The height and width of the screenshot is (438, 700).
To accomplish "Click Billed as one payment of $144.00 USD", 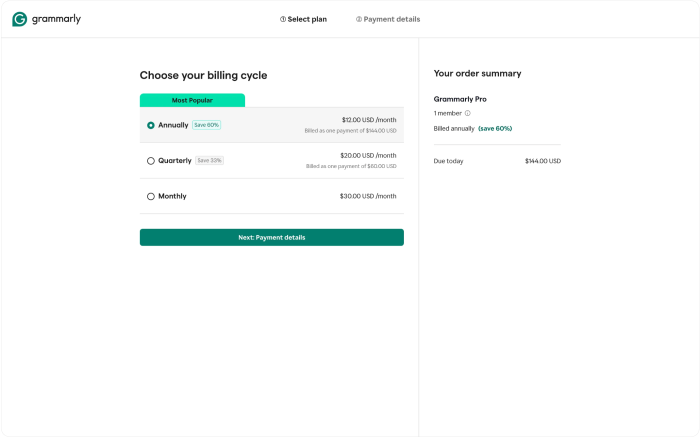I will [x=350, y=131].
